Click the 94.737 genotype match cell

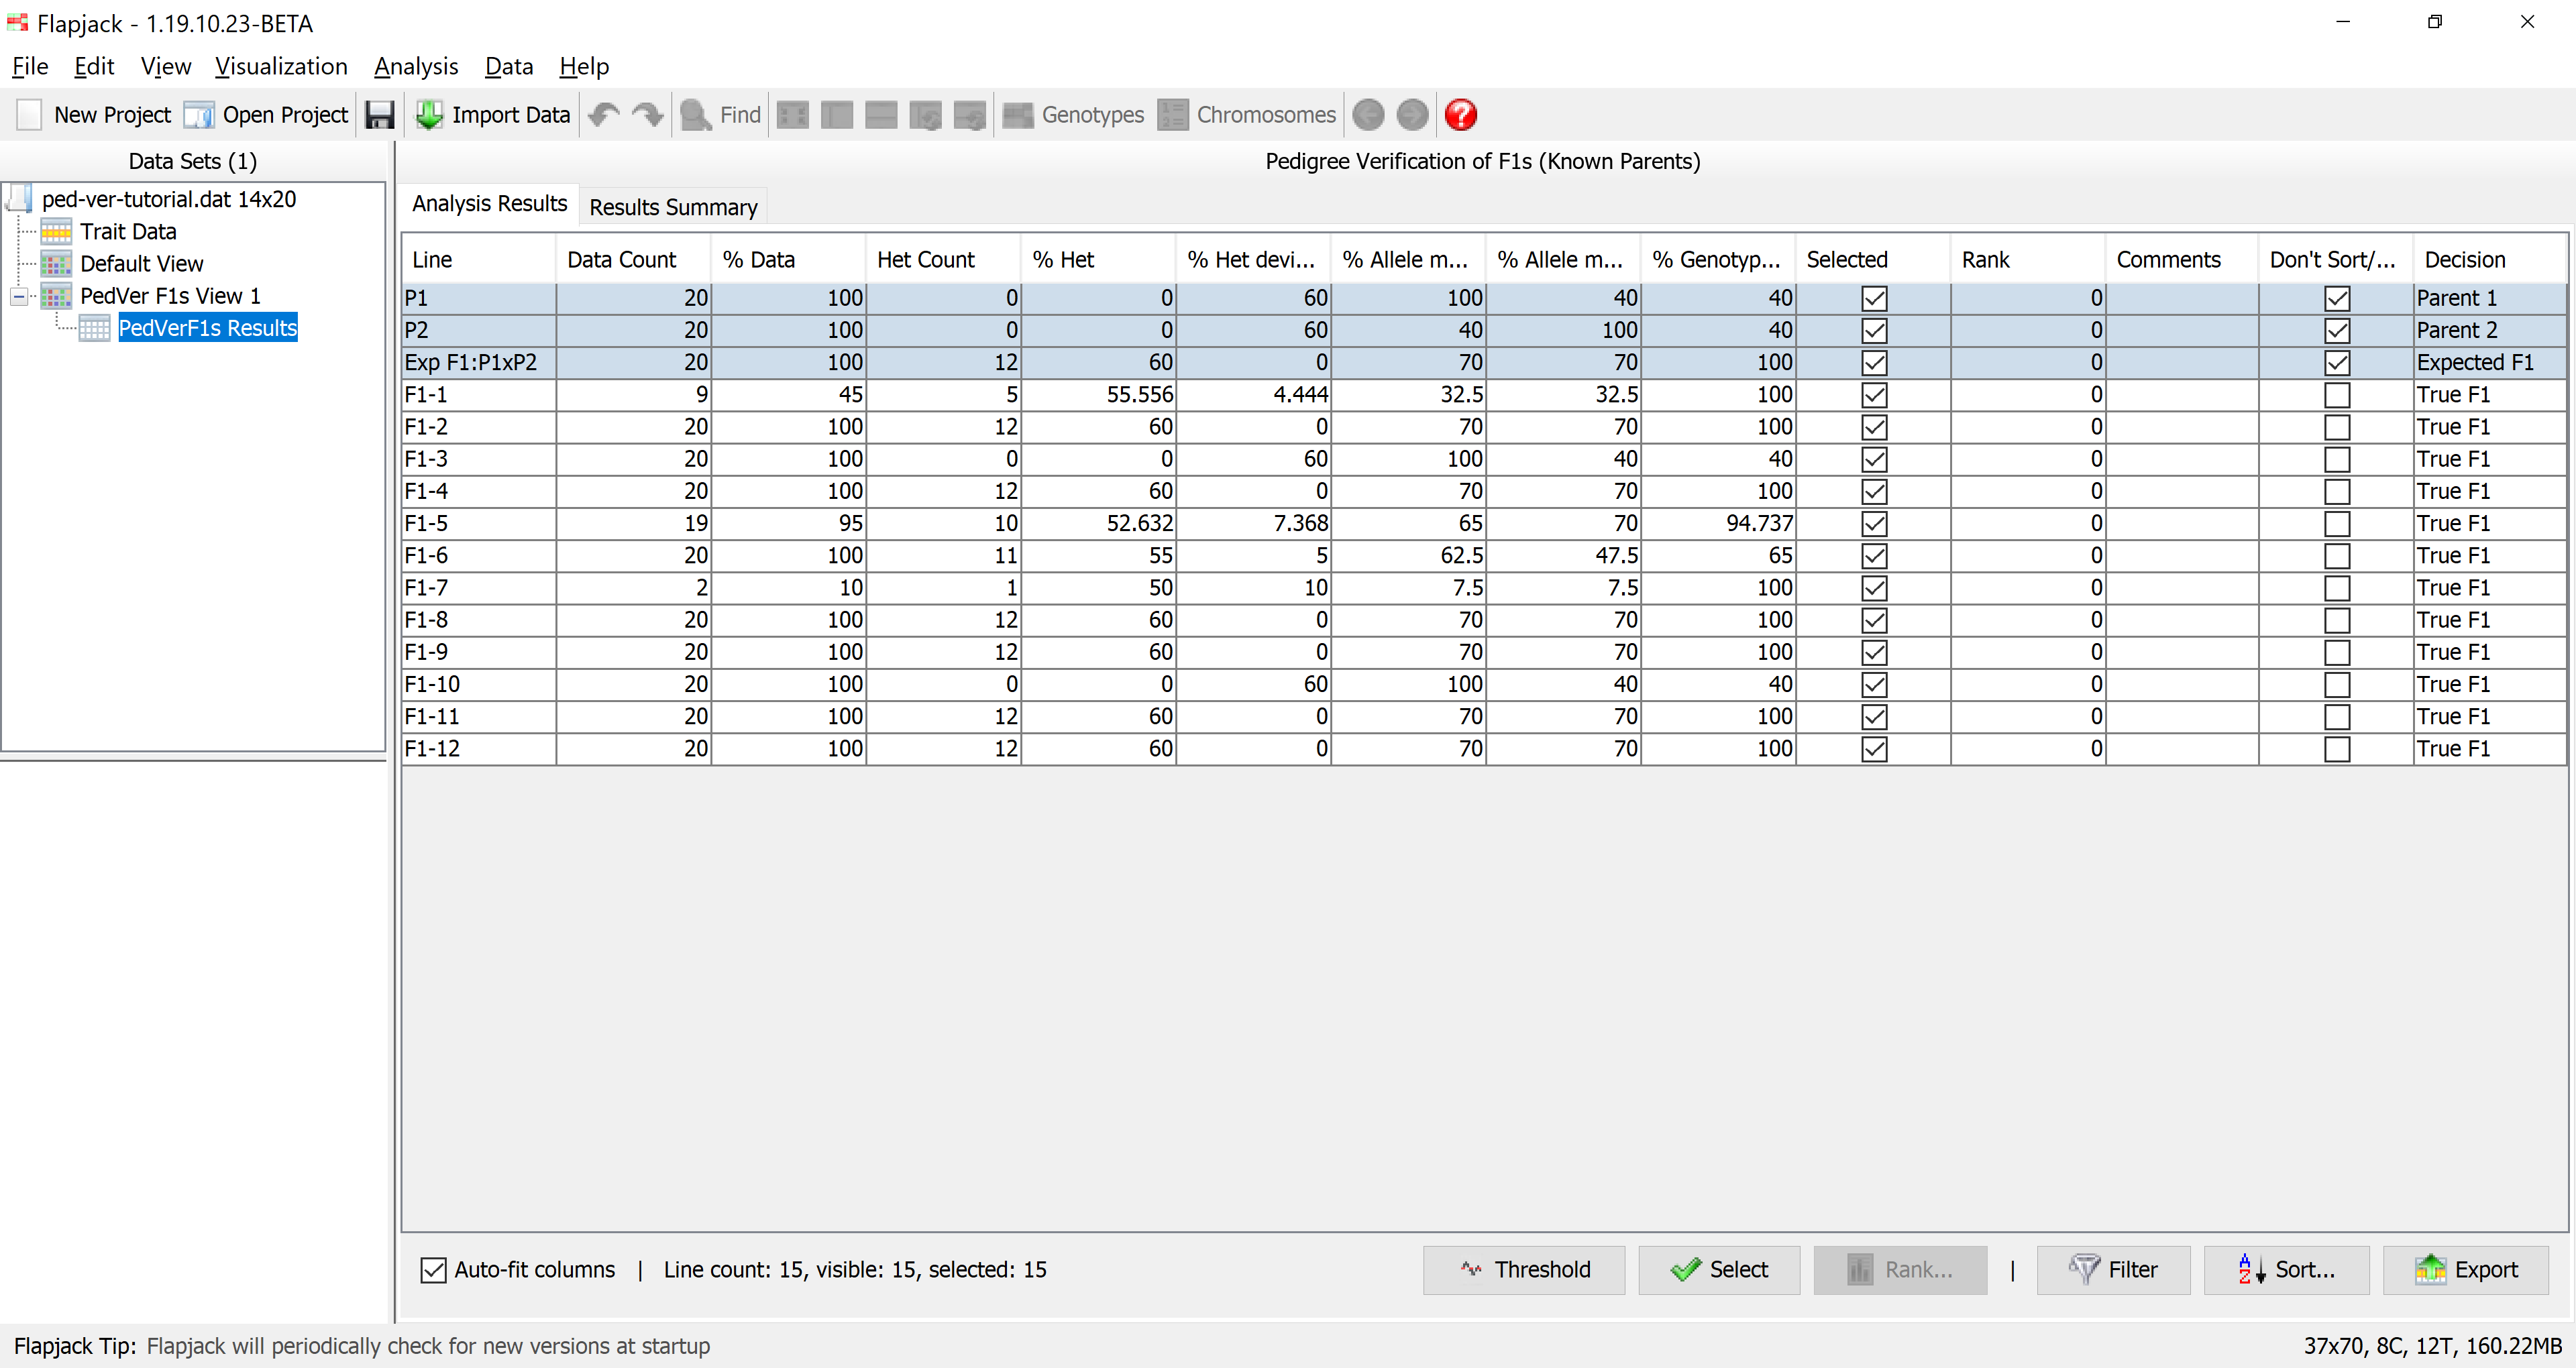tap(1717, 524)
